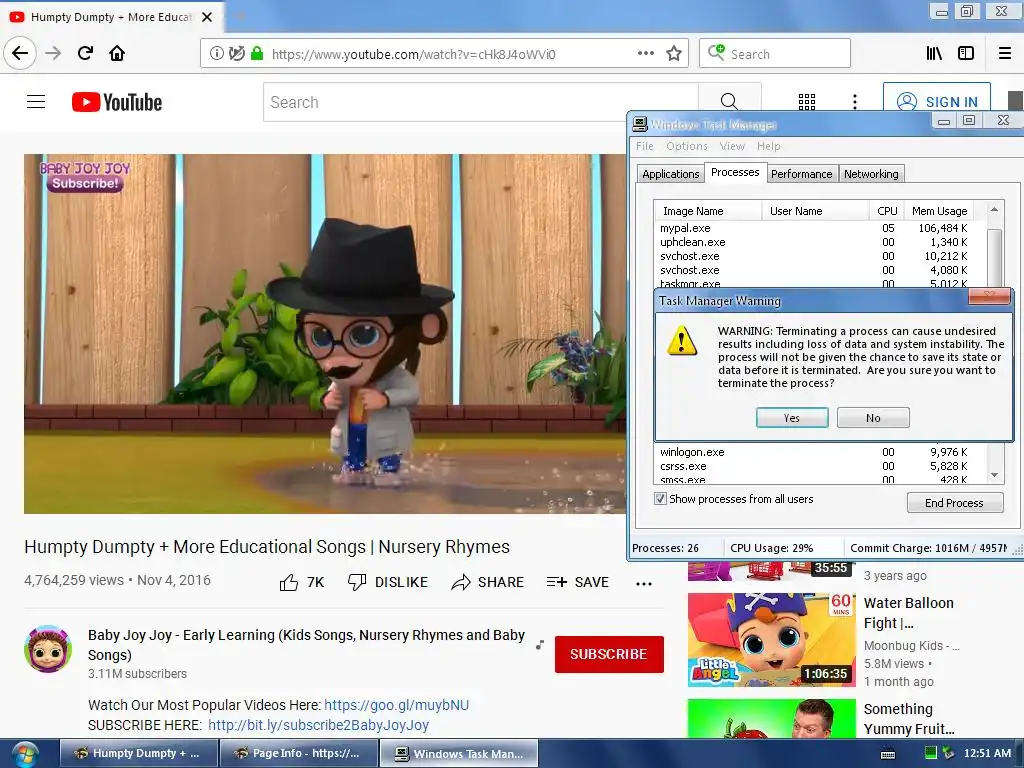Confirm termination with the Yes button

[792, 418]
